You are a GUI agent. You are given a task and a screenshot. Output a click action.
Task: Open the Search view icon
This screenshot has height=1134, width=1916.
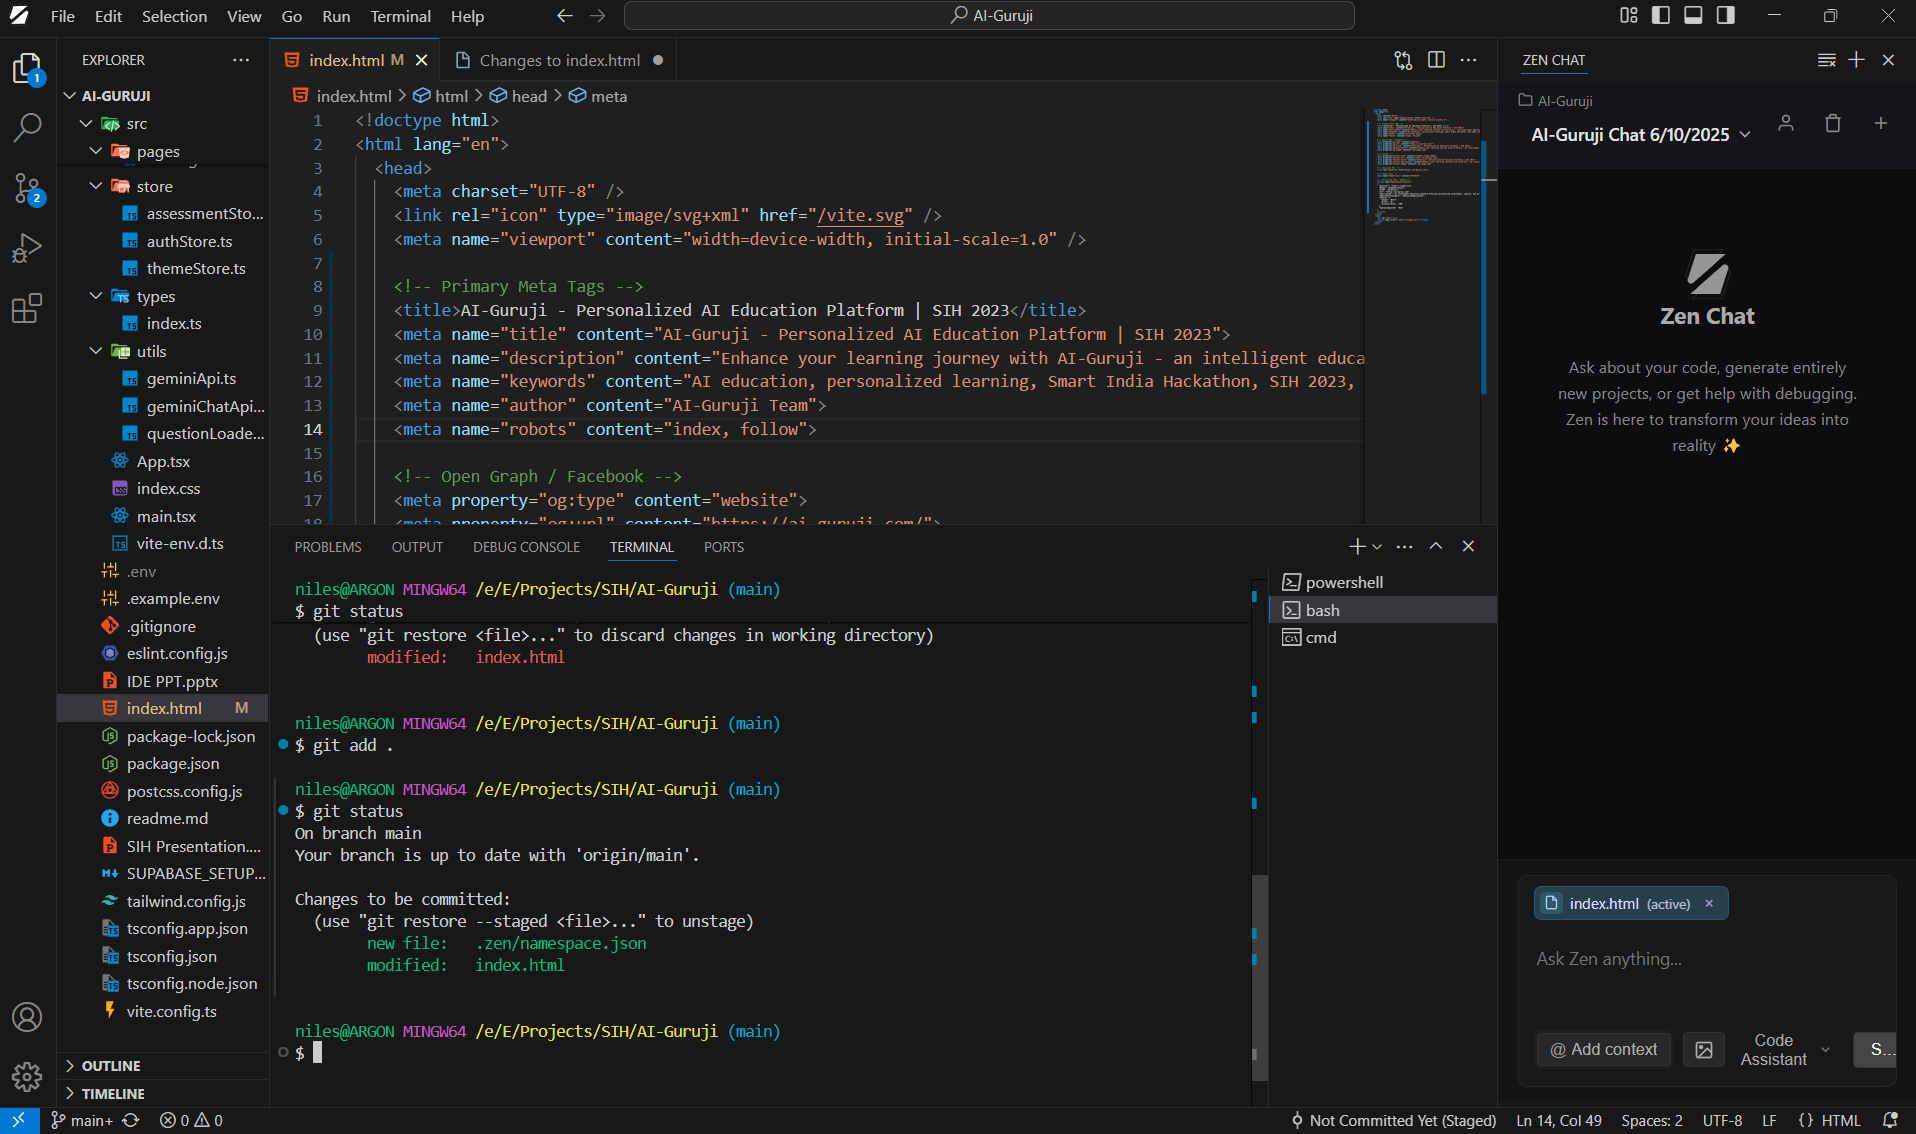tap(27, 127)
